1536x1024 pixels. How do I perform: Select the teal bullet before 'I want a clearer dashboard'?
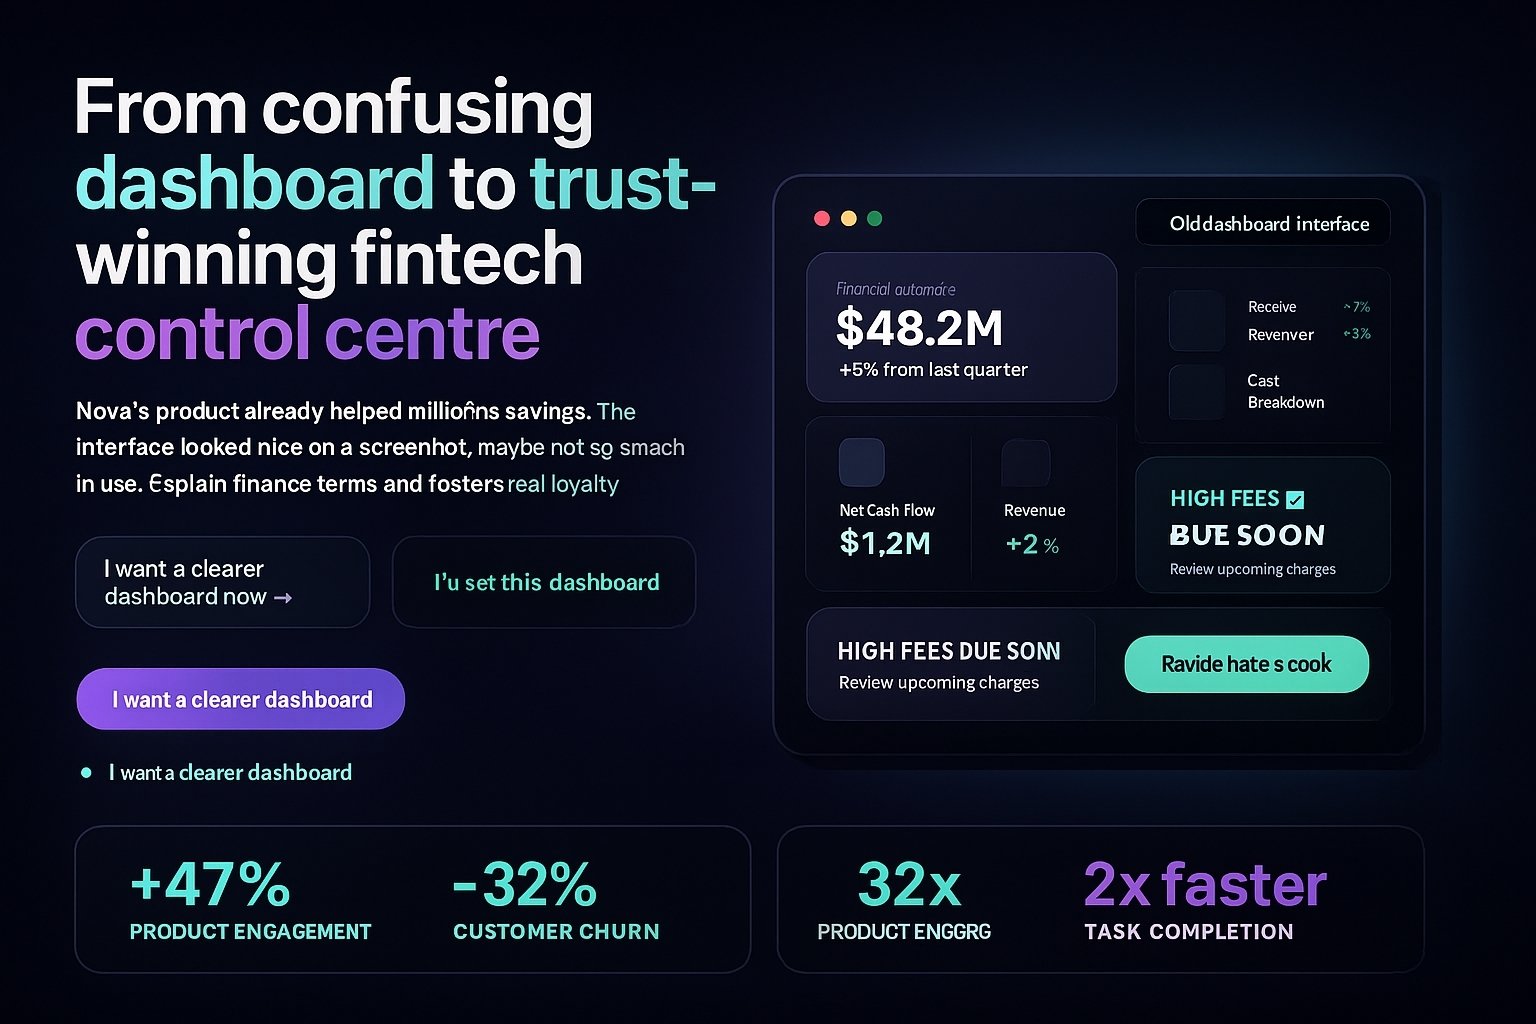point(86,772)
